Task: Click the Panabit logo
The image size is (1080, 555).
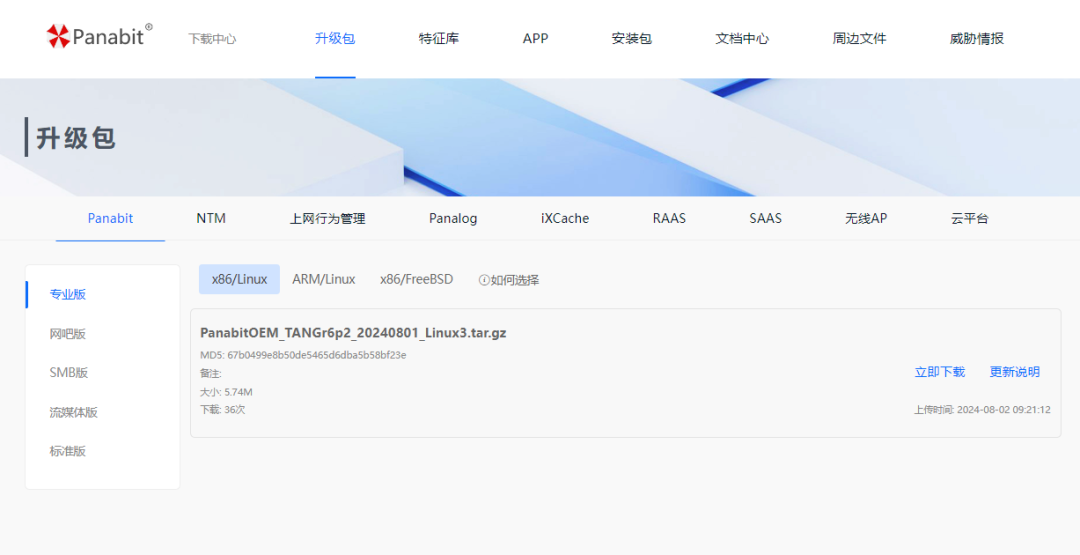Action: (x=99, y=36)
